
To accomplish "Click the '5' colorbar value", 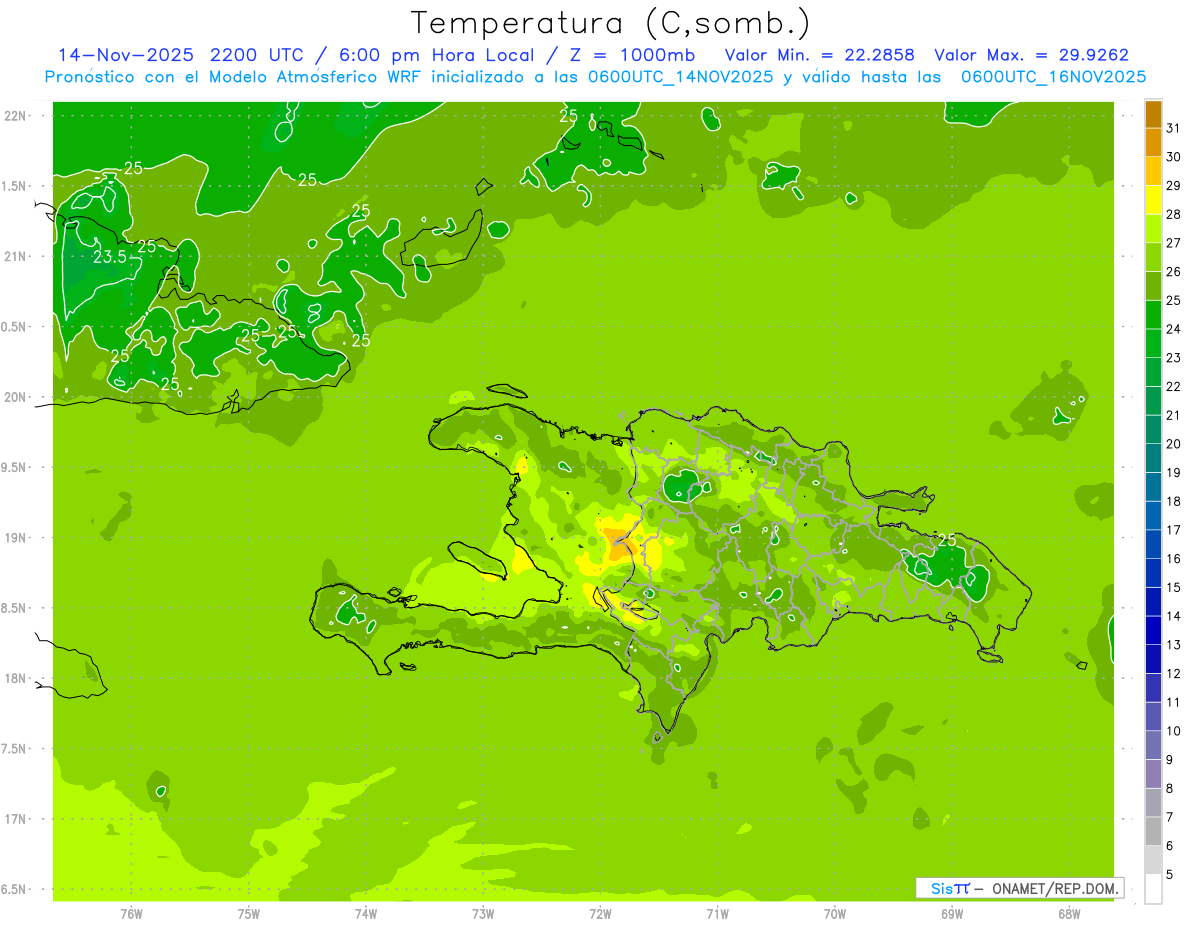I will pyautogui.click(x=1170, y=874).
